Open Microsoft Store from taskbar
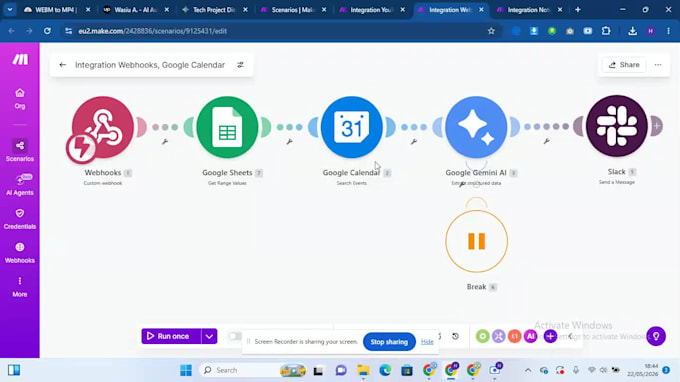 pyautogui.click(x=407, y=370)
